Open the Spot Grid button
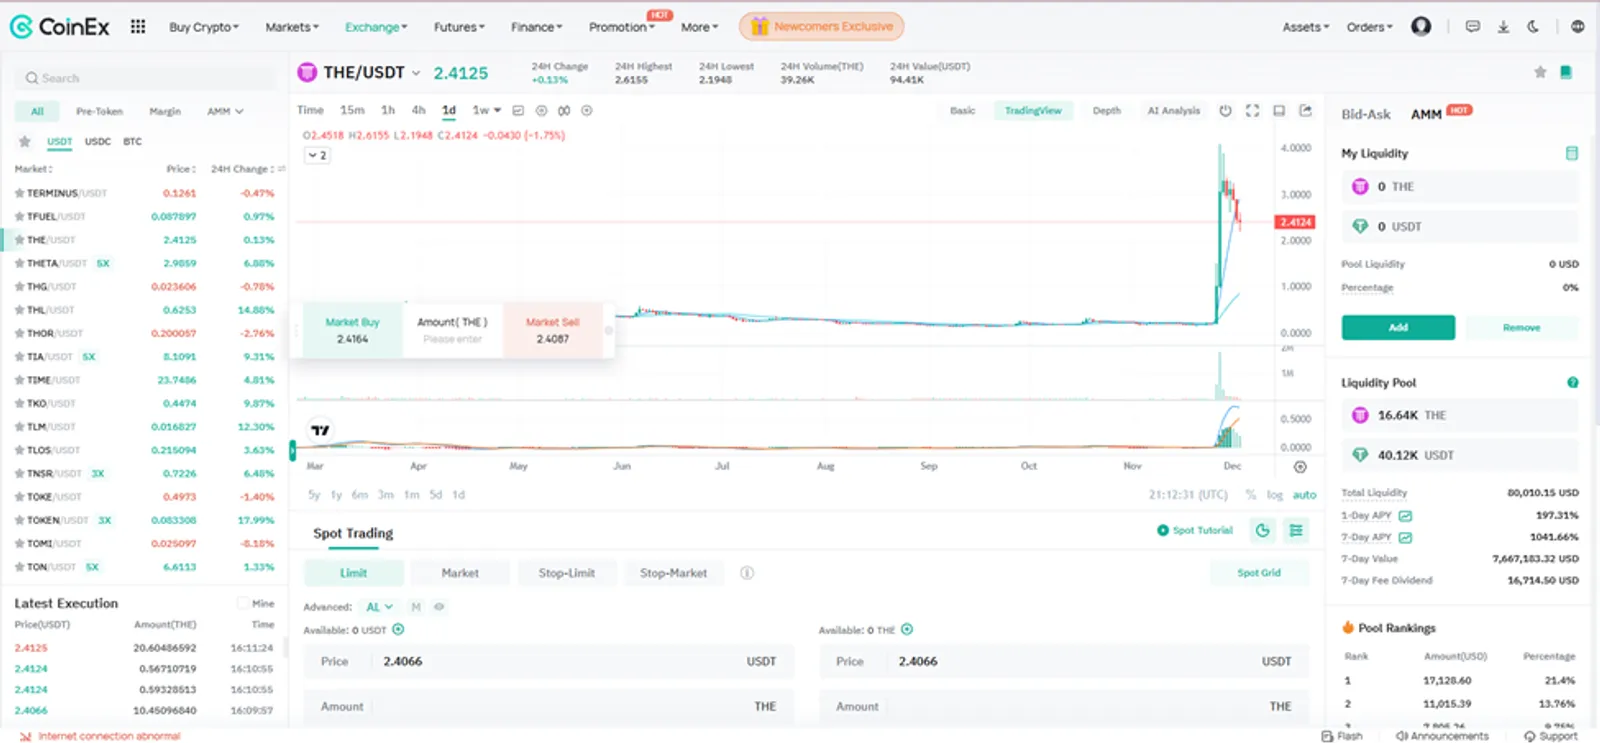 (1258, 573)
